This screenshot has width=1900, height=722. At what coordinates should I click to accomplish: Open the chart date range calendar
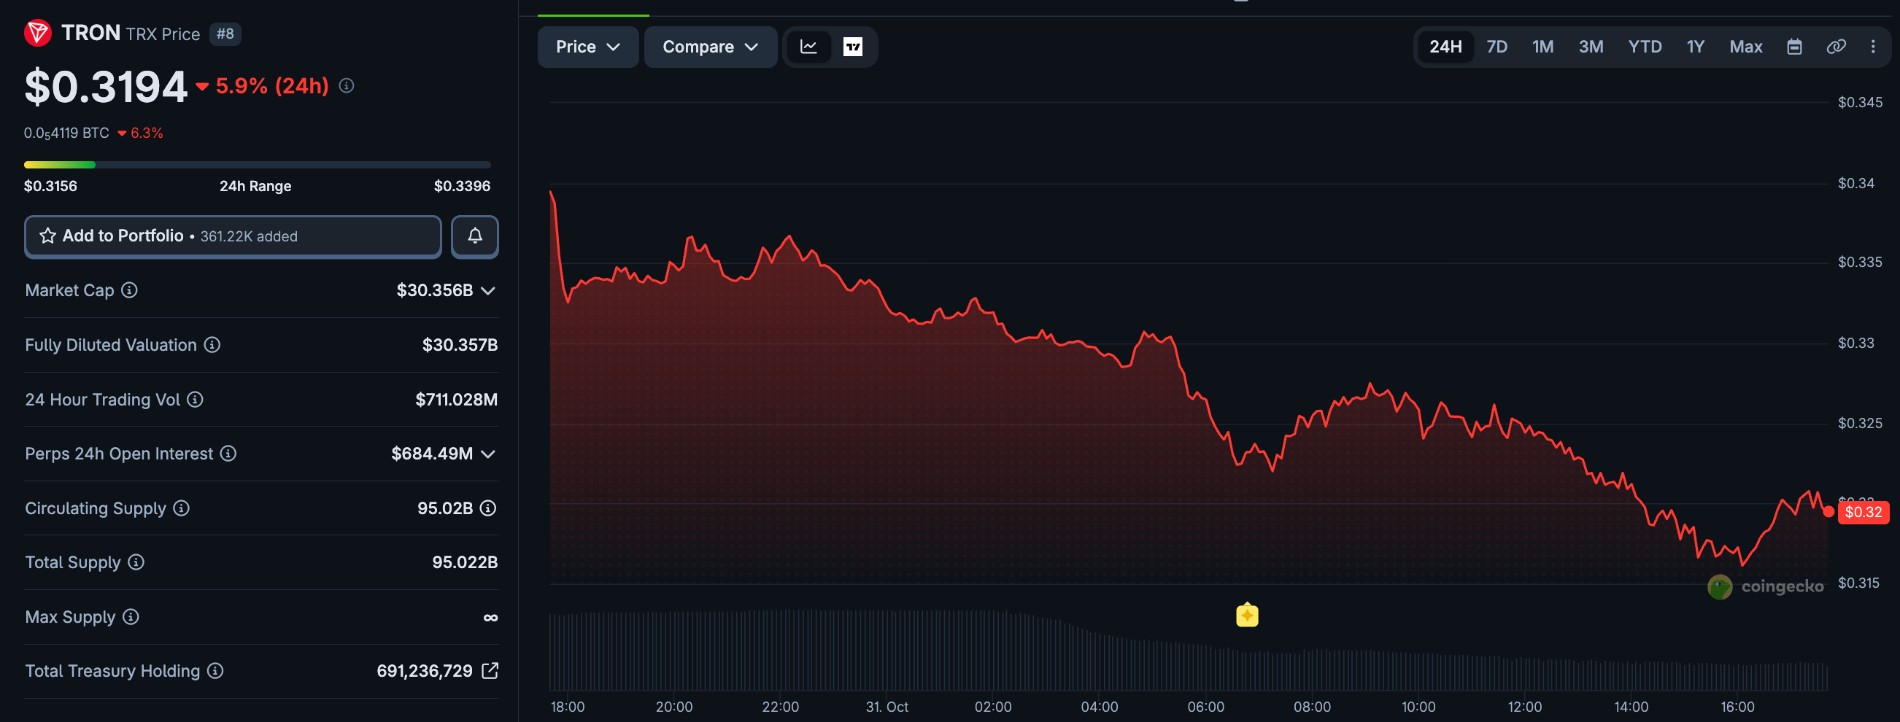[1795, 47]
